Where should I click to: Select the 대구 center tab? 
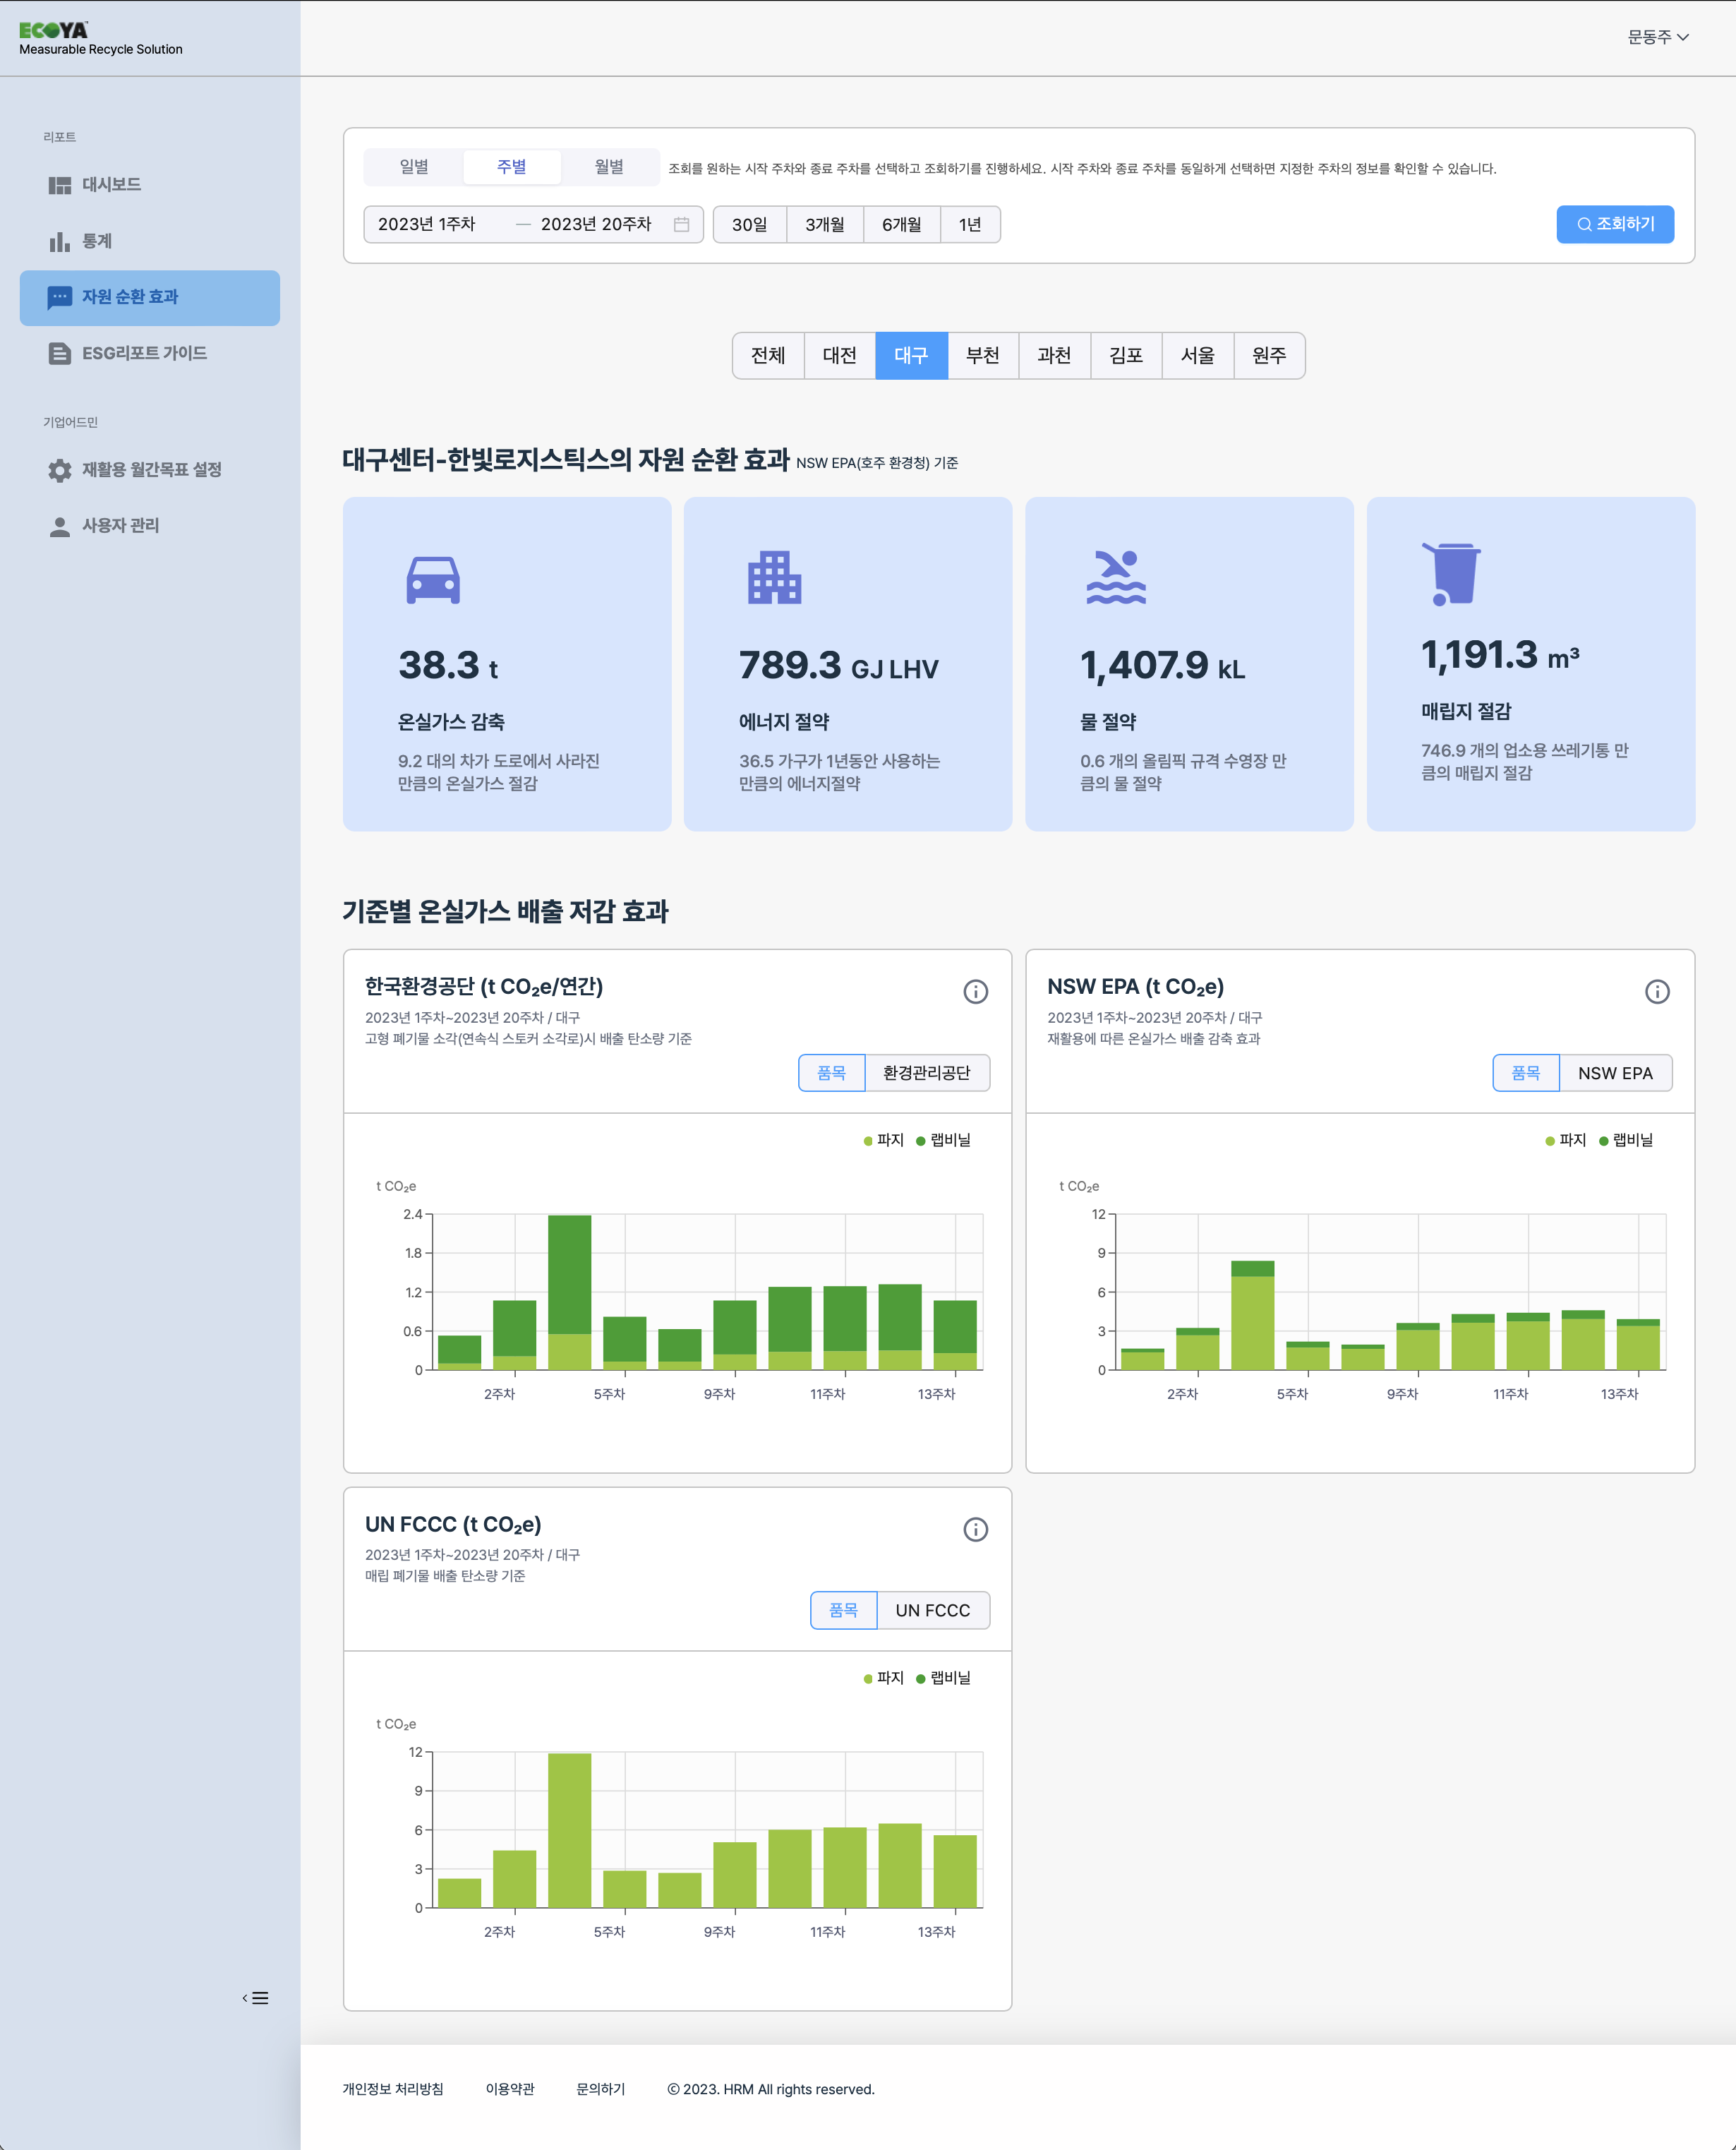click(911, 355)
